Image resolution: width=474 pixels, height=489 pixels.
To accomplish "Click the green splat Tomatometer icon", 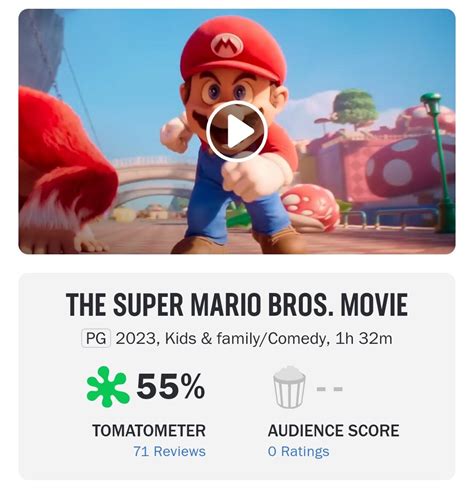I will point(108,387).
